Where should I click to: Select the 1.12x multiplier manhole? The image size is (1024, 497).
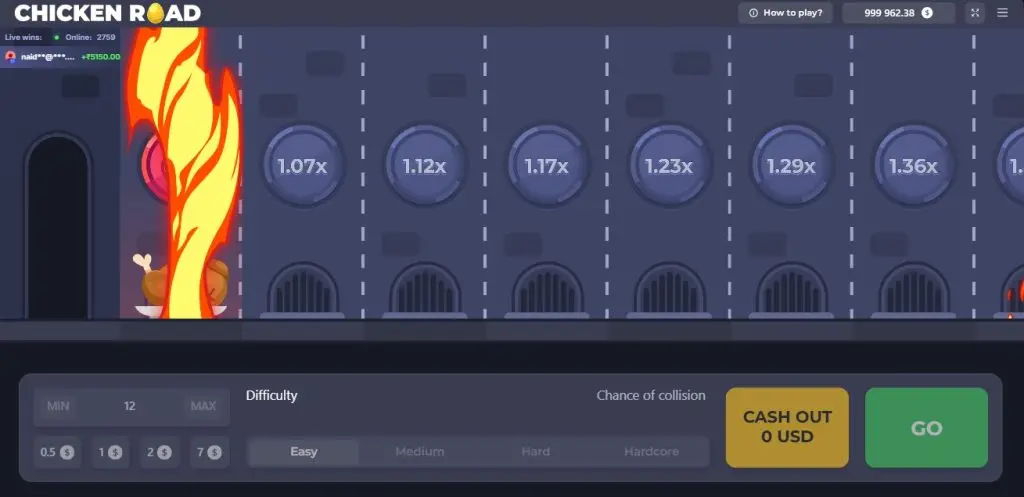(x=424, y=166)
